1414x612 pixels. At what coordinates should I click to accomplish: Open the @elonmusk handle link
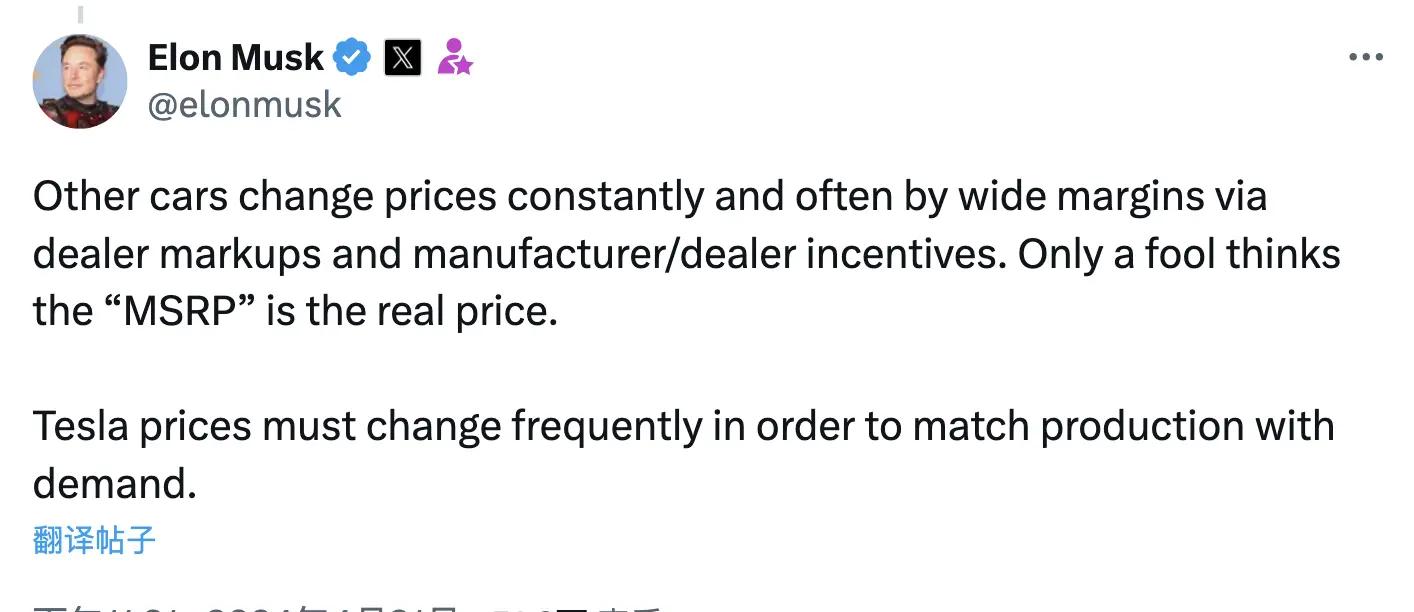pos(245,104)
